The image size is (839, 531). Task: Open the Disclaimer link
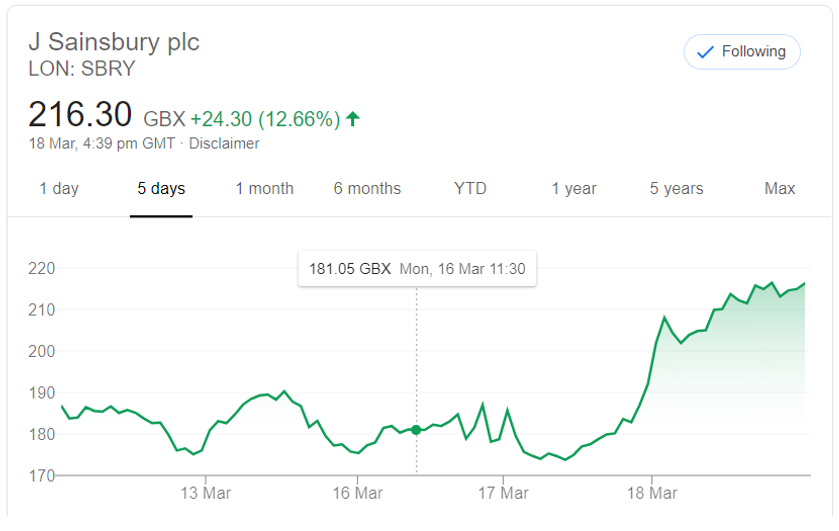coord(224,143)
